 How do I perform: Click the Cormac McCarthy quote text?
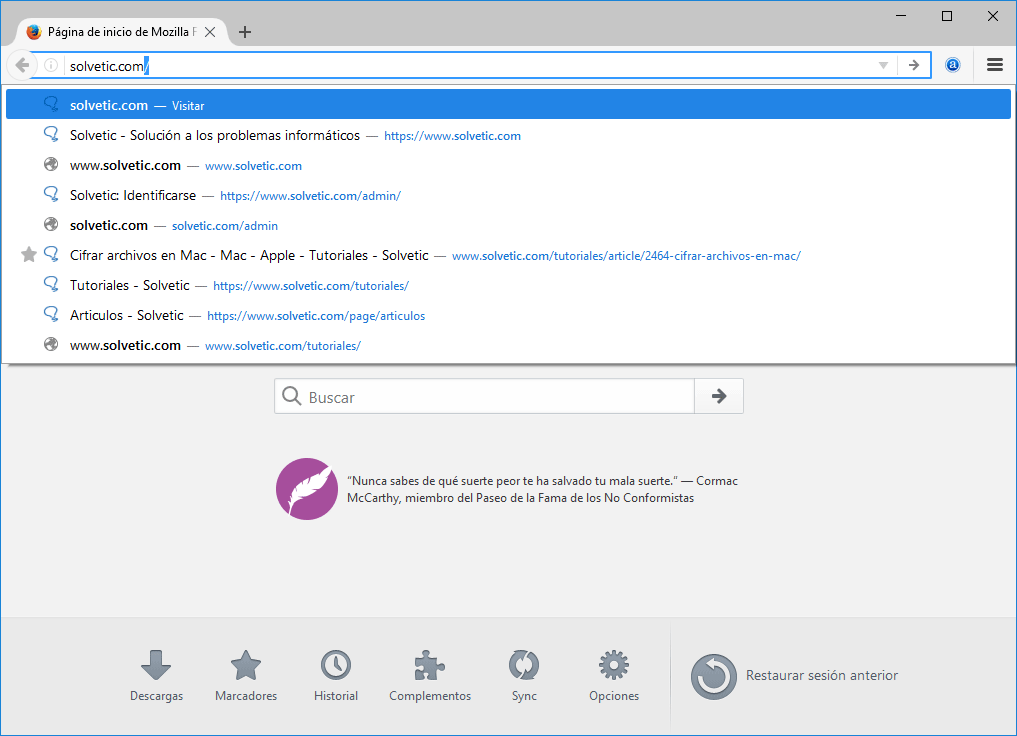542,490
